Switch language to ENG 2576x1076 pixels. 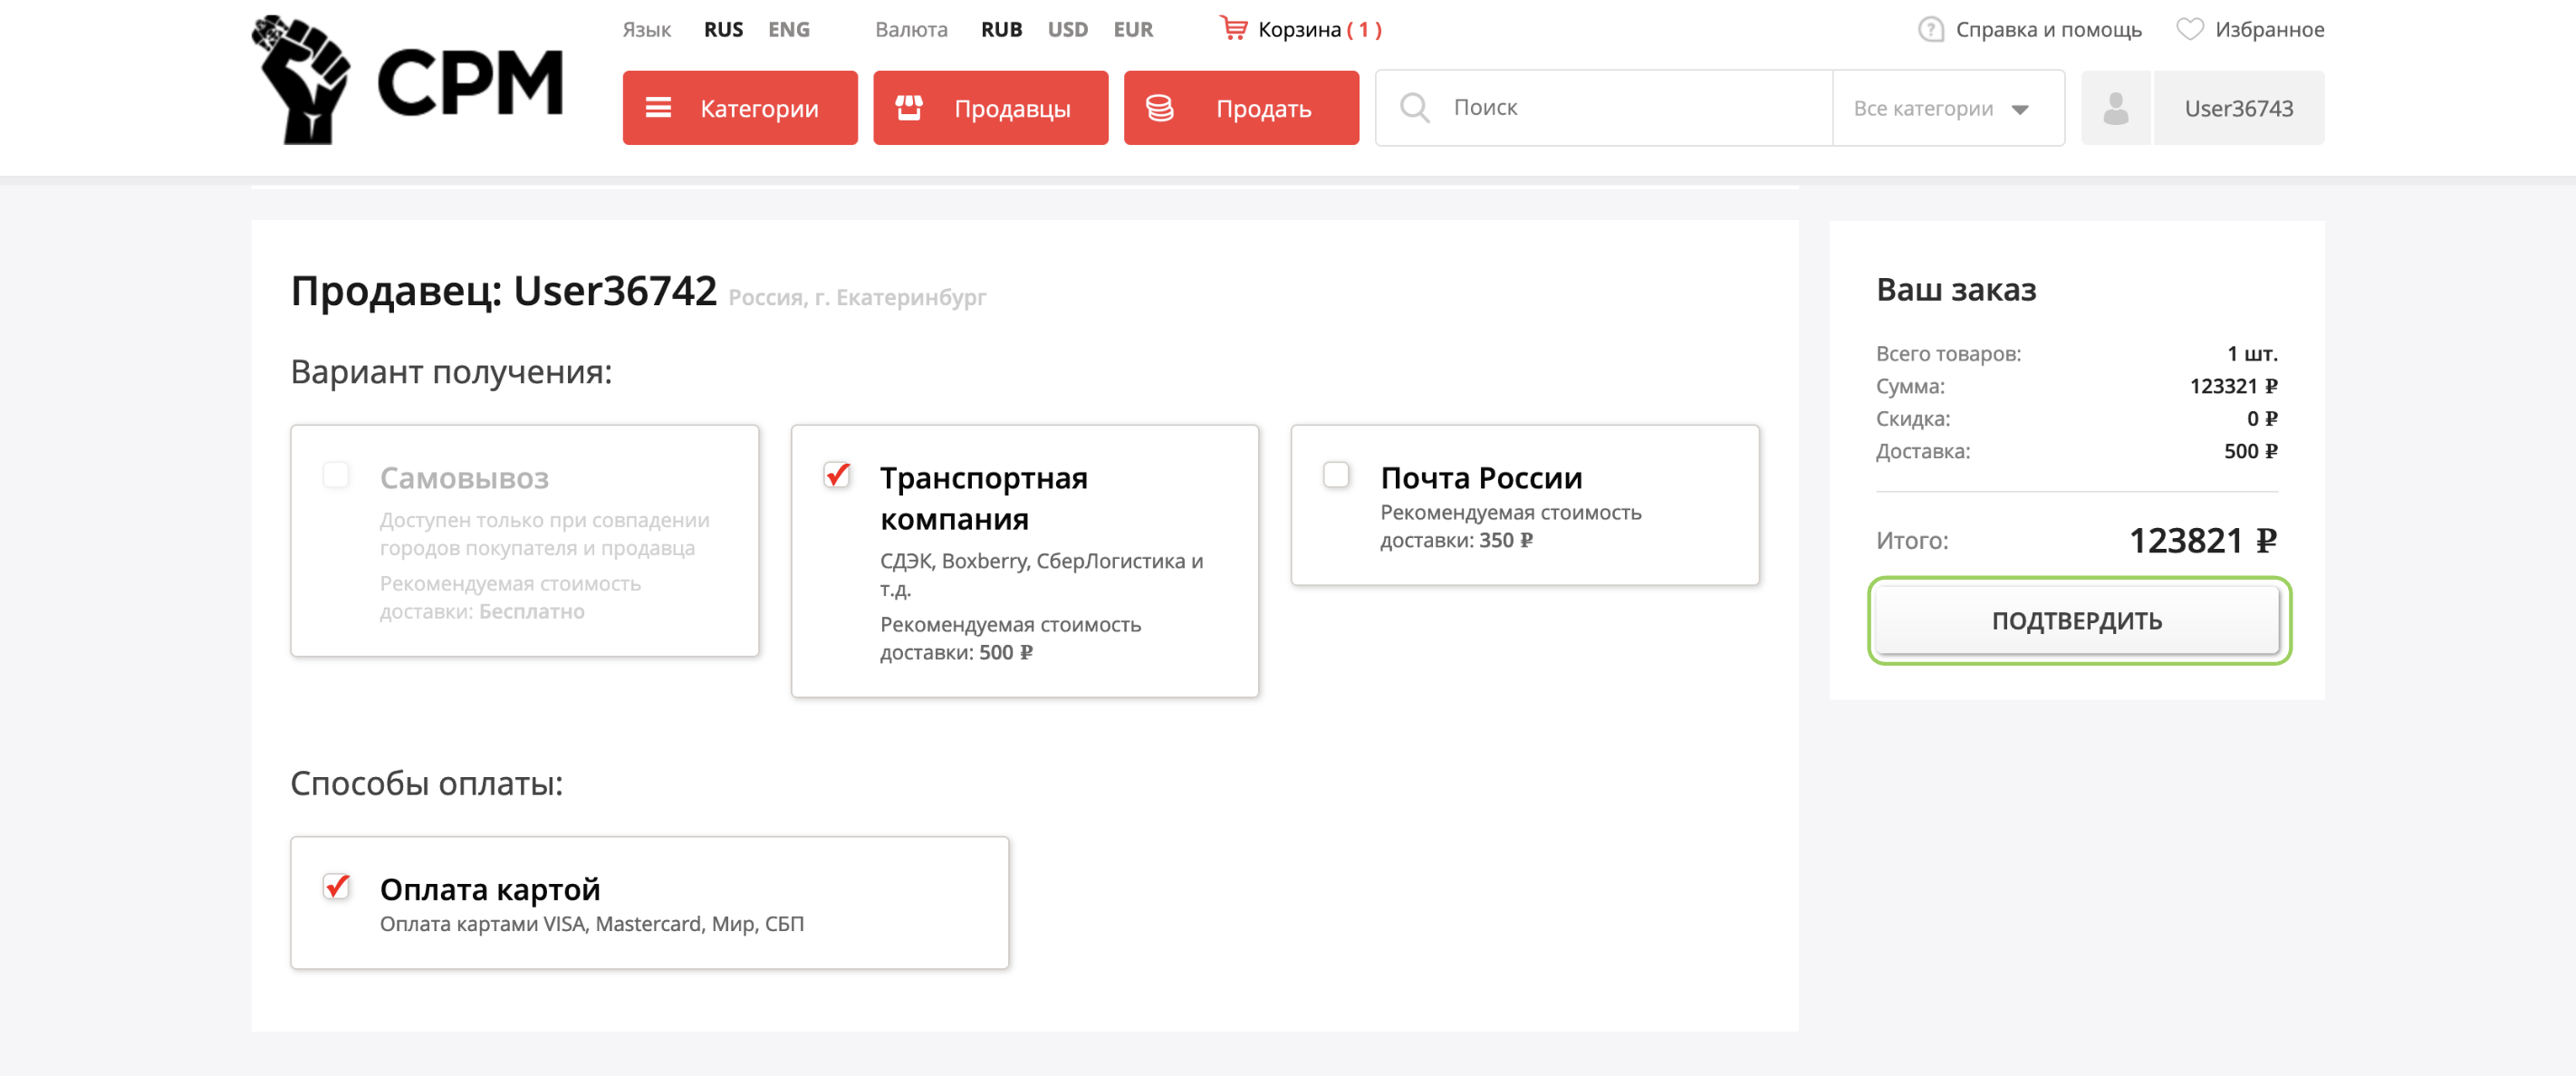pyautogui.click(x=788, y=29)
